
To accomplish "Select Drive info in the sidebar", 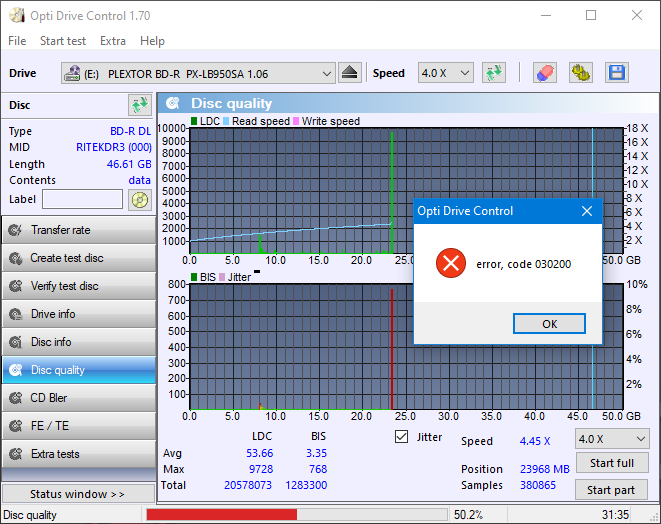I will (79, 314).
